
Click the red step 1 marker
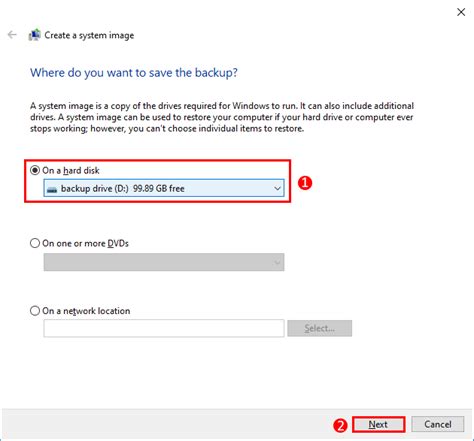[305, 183]
